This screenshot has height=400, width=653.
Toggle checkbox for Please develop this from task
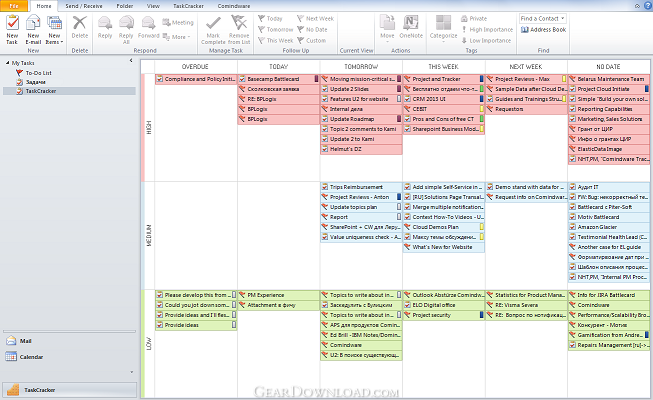[160, 295]
